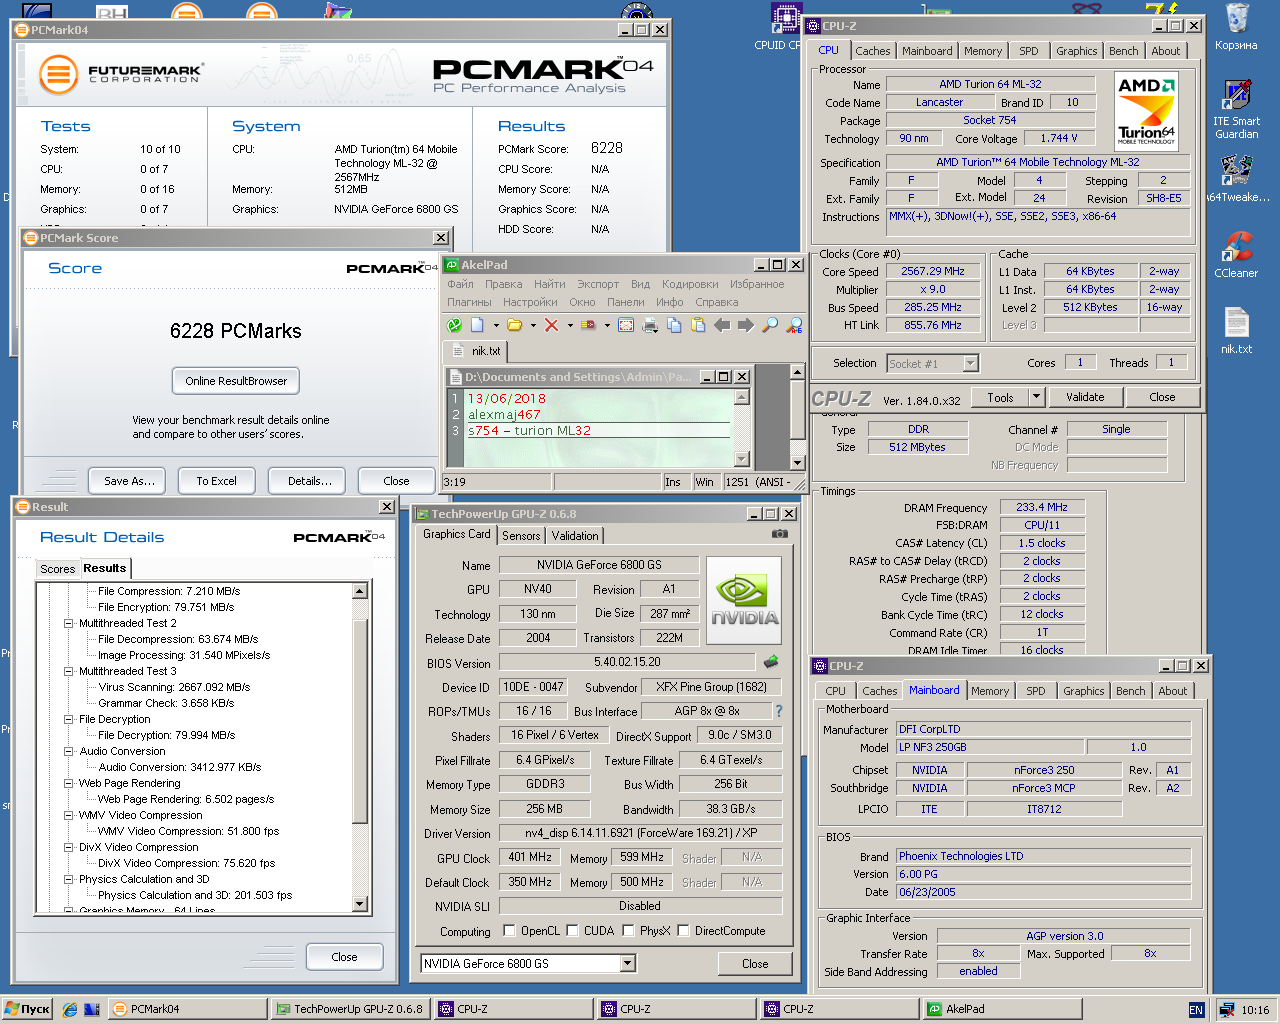
Task: Click the Validate button in CPU-Z
Action: (x=1085, y=397)
